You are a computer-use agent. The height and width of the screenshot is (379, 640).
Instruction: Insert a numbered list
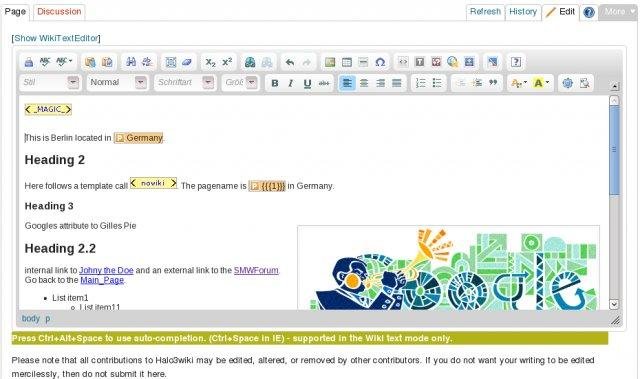420,83
